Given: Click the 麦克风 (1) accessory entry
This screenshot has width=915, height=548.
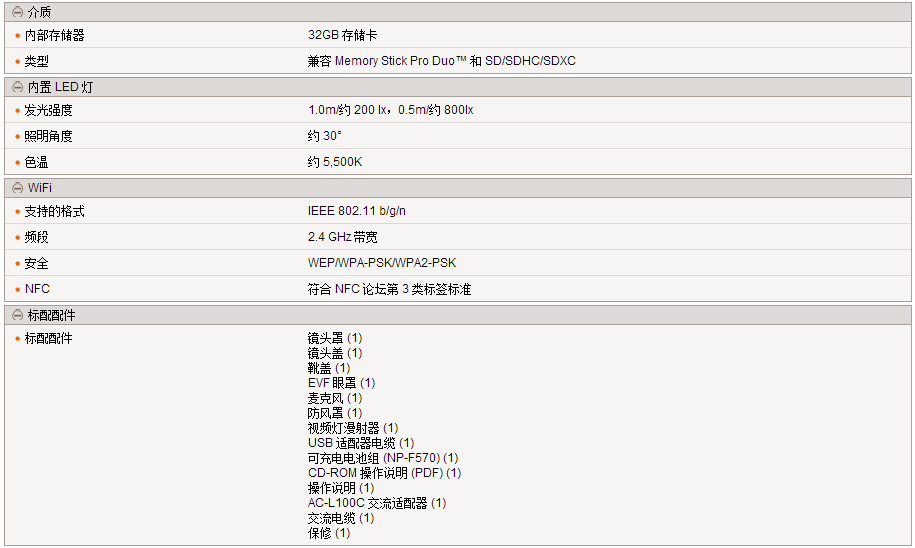Looking at the screenshot, I should coord(335,398).
